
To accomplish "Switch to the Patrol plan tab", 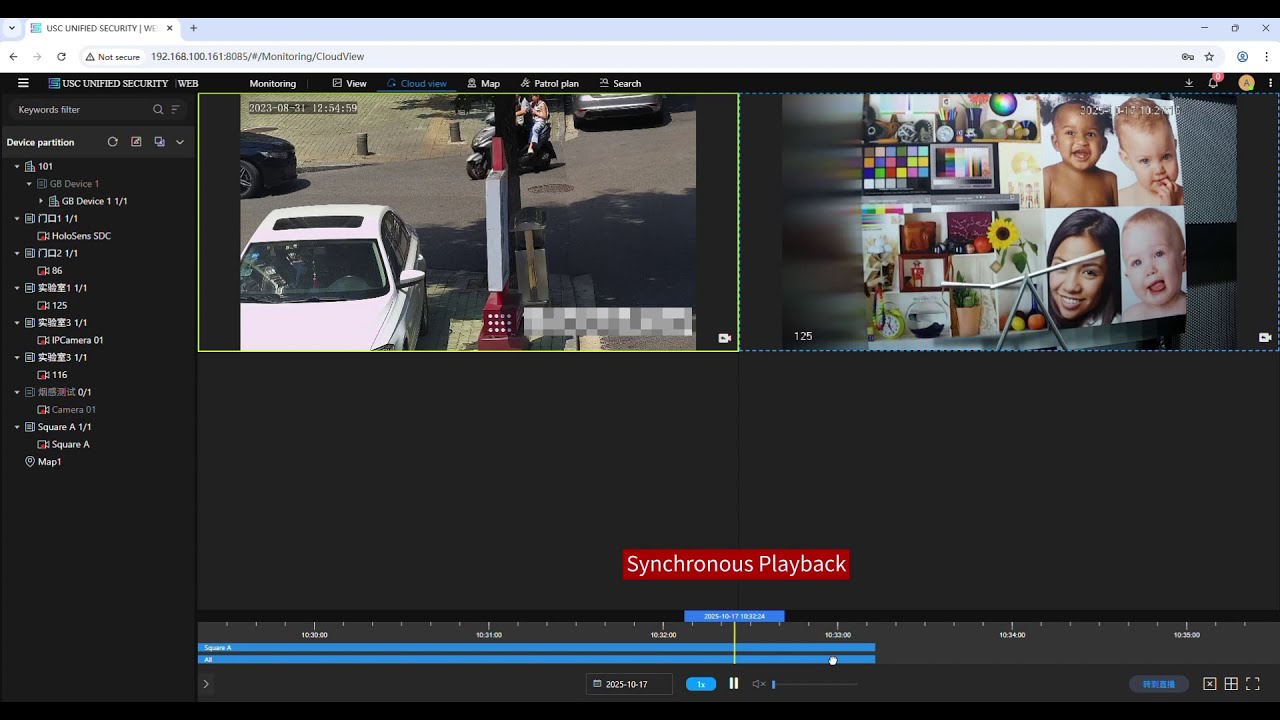I will coord(549,84).
